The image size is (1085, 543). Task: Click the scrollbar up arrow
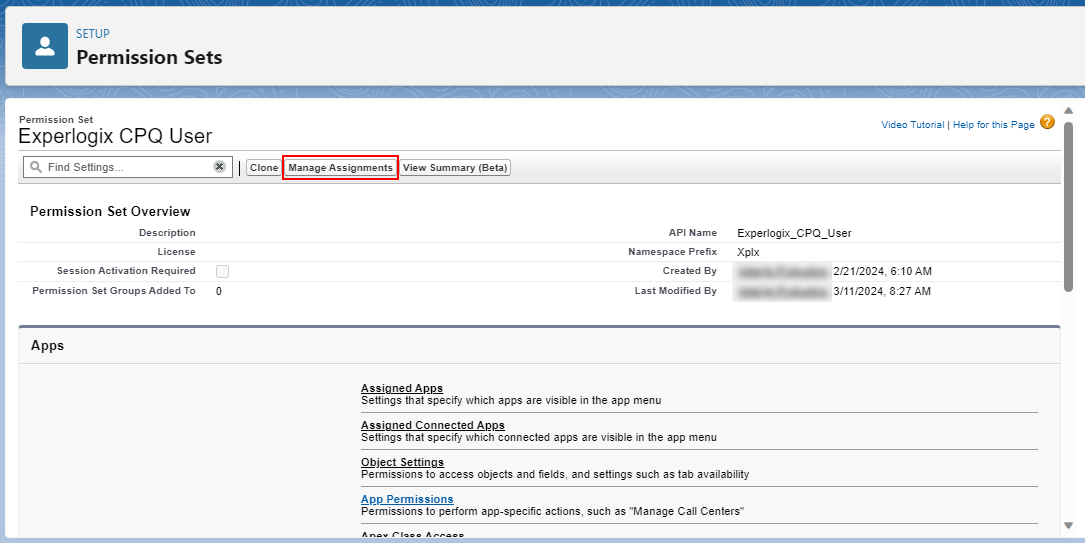pos(1068,111)
